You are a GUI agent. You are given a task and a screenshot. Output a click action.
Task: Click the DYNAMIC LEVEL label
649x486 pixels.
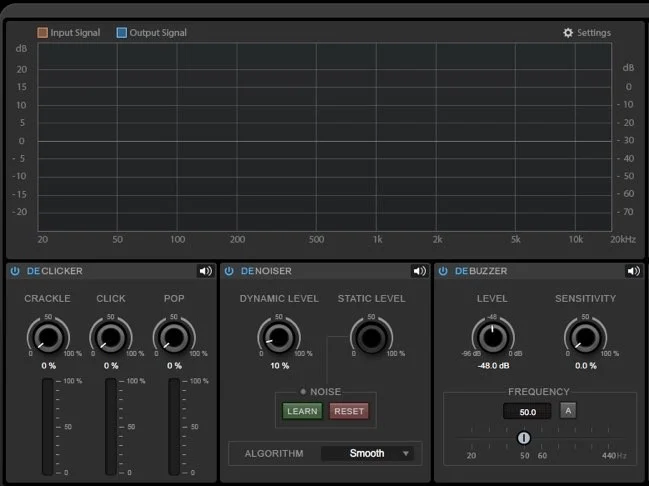[x=279, y=298]
